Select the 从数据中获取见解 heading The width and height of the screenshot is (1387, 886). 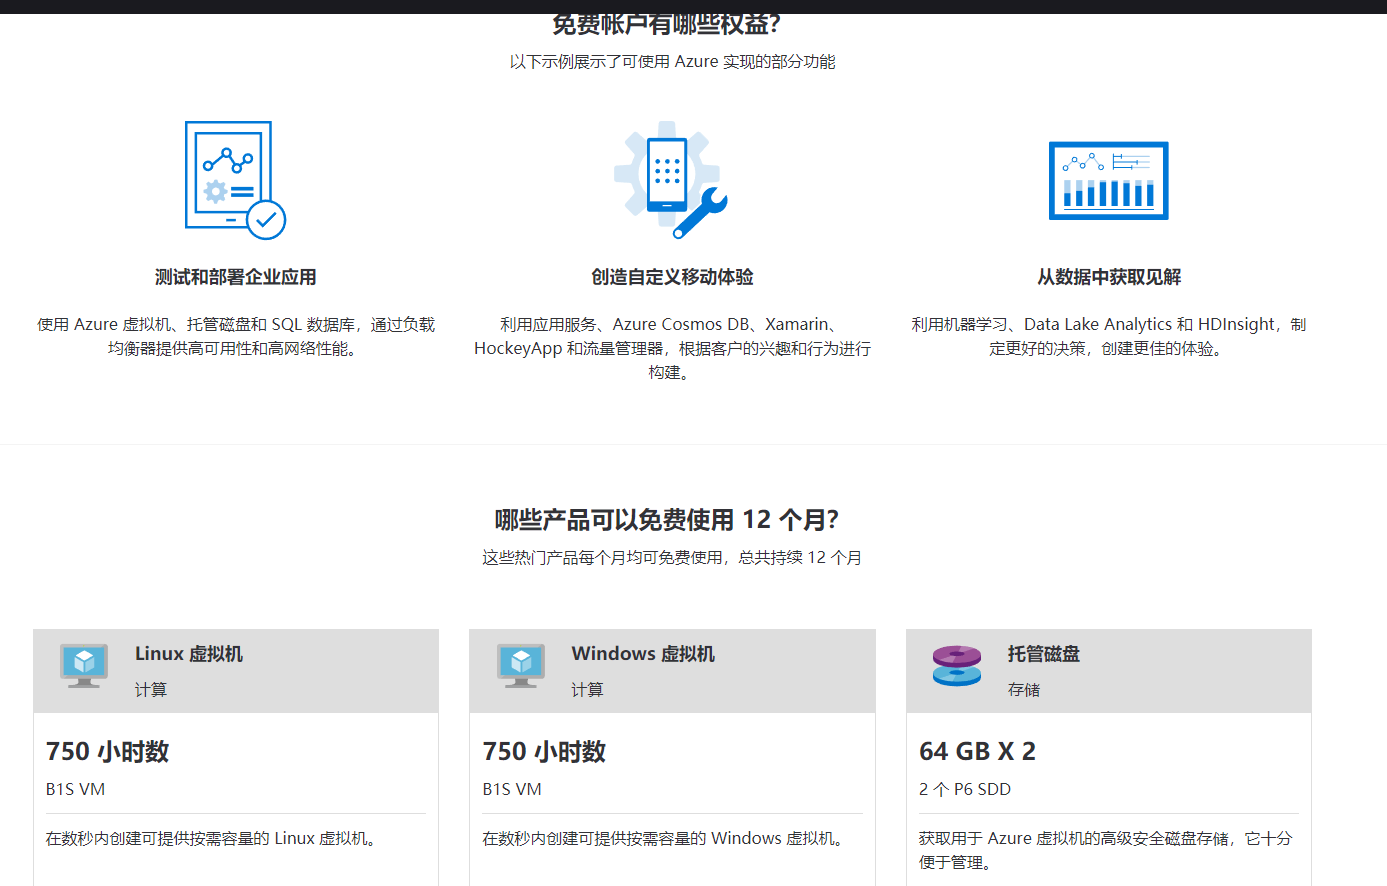1109,277
